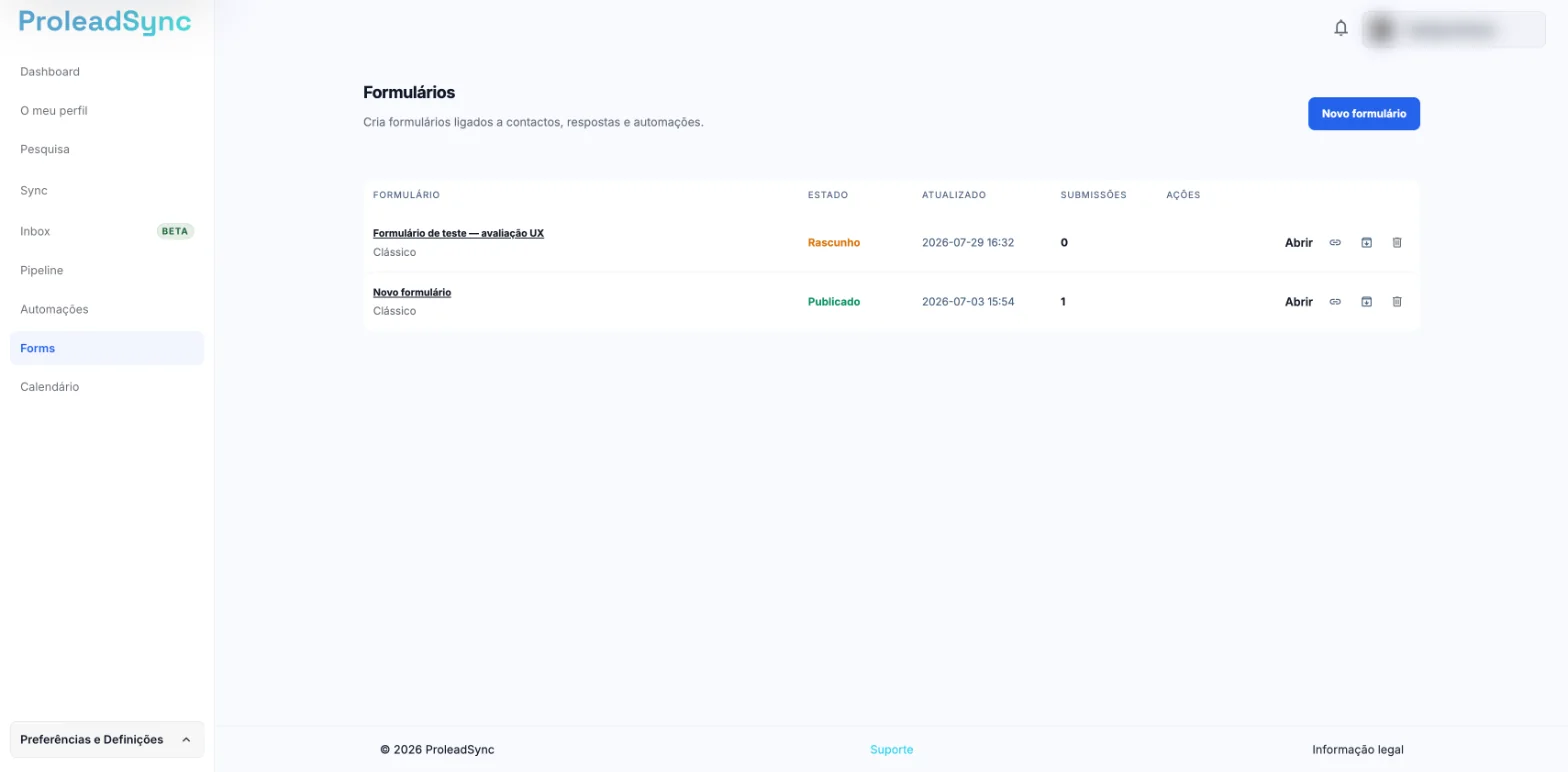The width and height of the screenshot is (1568, 772).
Task: Delete the Formulário de teste — avaliação UX form
Action: point(1397,242)
